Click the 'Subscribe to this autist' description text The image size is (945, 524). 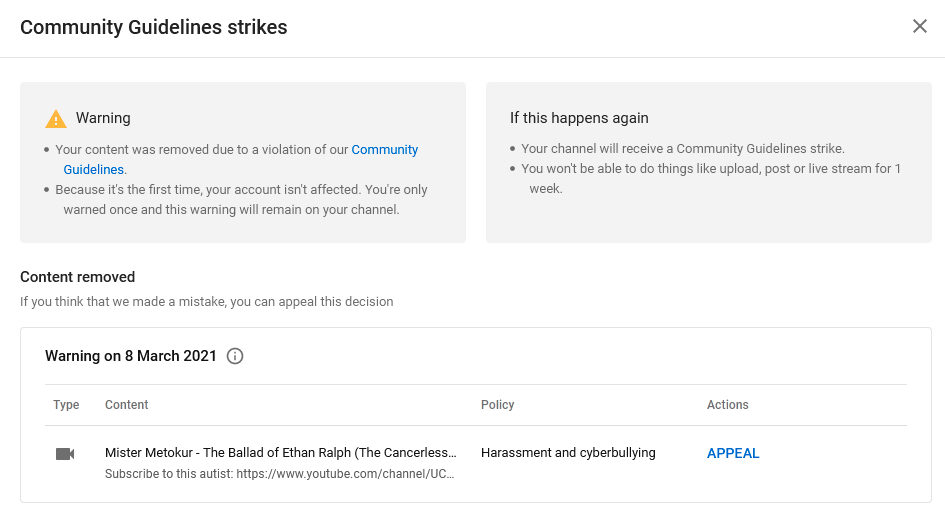[x=280, y=474]
